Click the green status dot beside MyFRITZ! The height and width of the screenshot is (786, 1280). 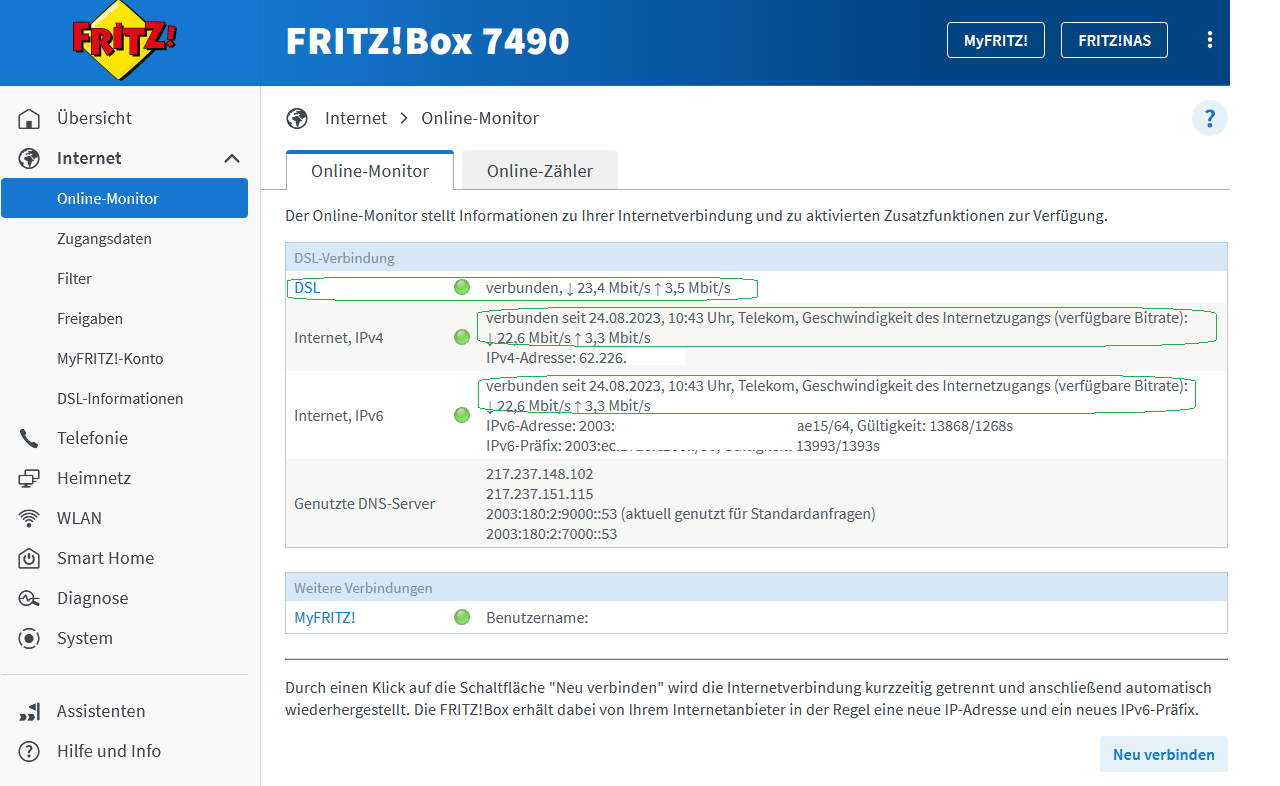coord(462,617)
